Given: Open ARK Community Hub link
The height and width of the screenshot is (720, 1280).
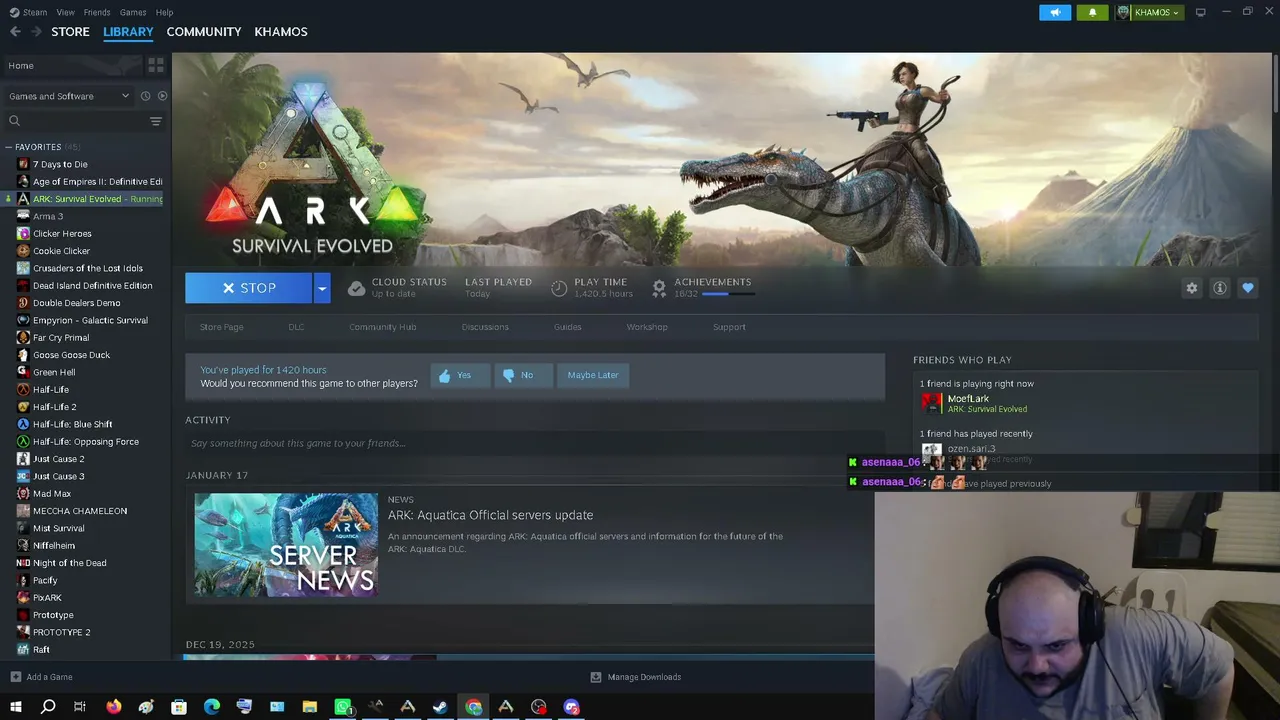Looking at the screenshot, I should (x=383, y=327).
